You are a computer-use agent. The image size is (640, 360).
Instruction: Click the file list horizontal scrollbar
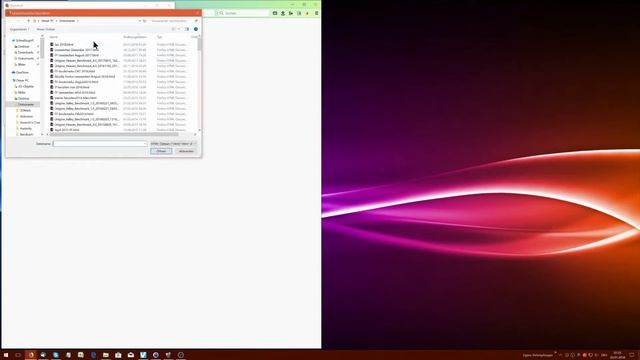[x=114, y=134]
